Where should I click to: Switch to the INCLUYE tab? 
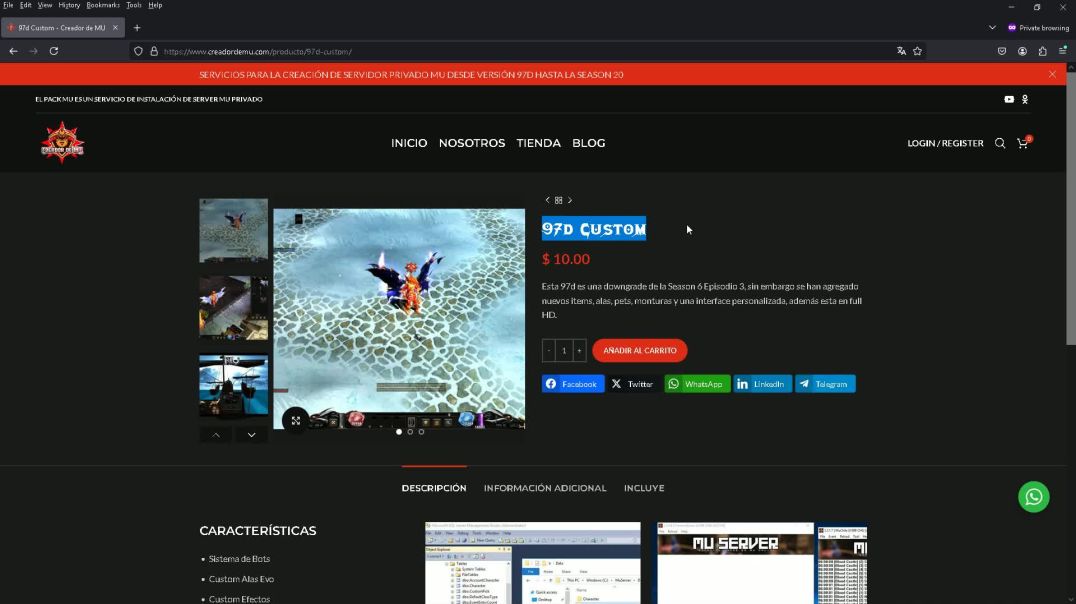pyautogui.click(x=644, y=488)
